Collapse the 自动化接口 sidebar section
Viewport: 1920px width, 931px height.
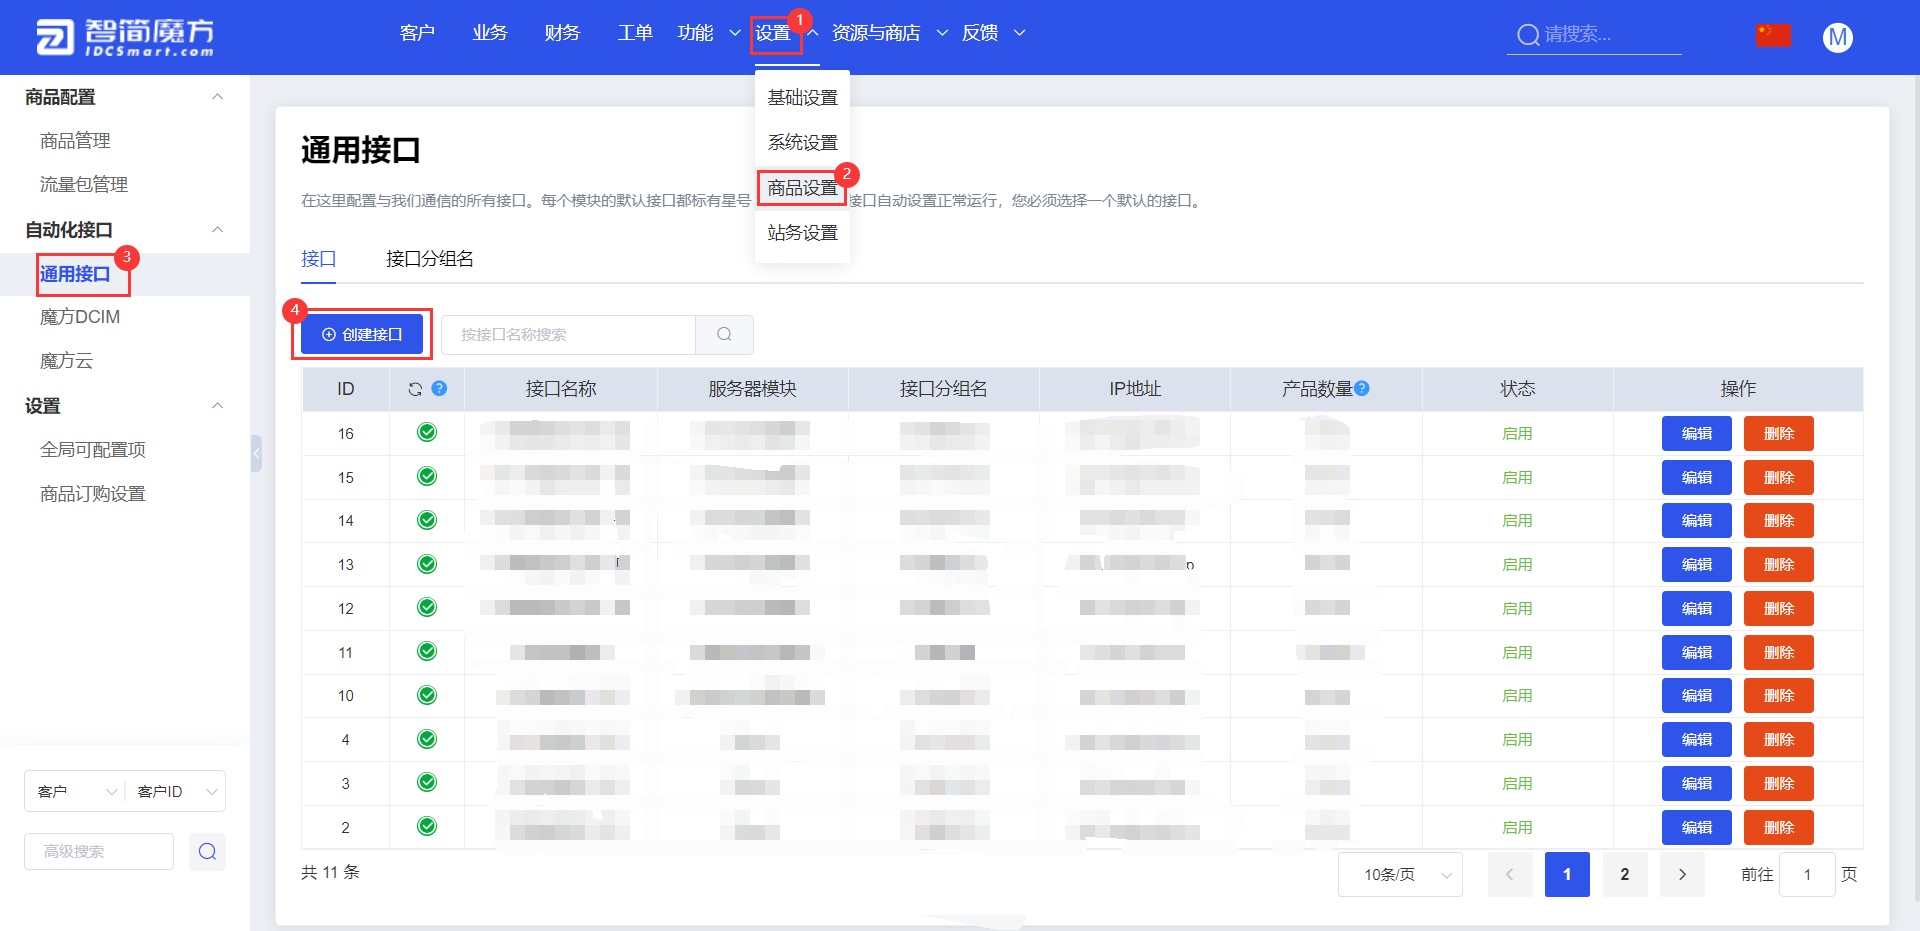tap(217, 229)
